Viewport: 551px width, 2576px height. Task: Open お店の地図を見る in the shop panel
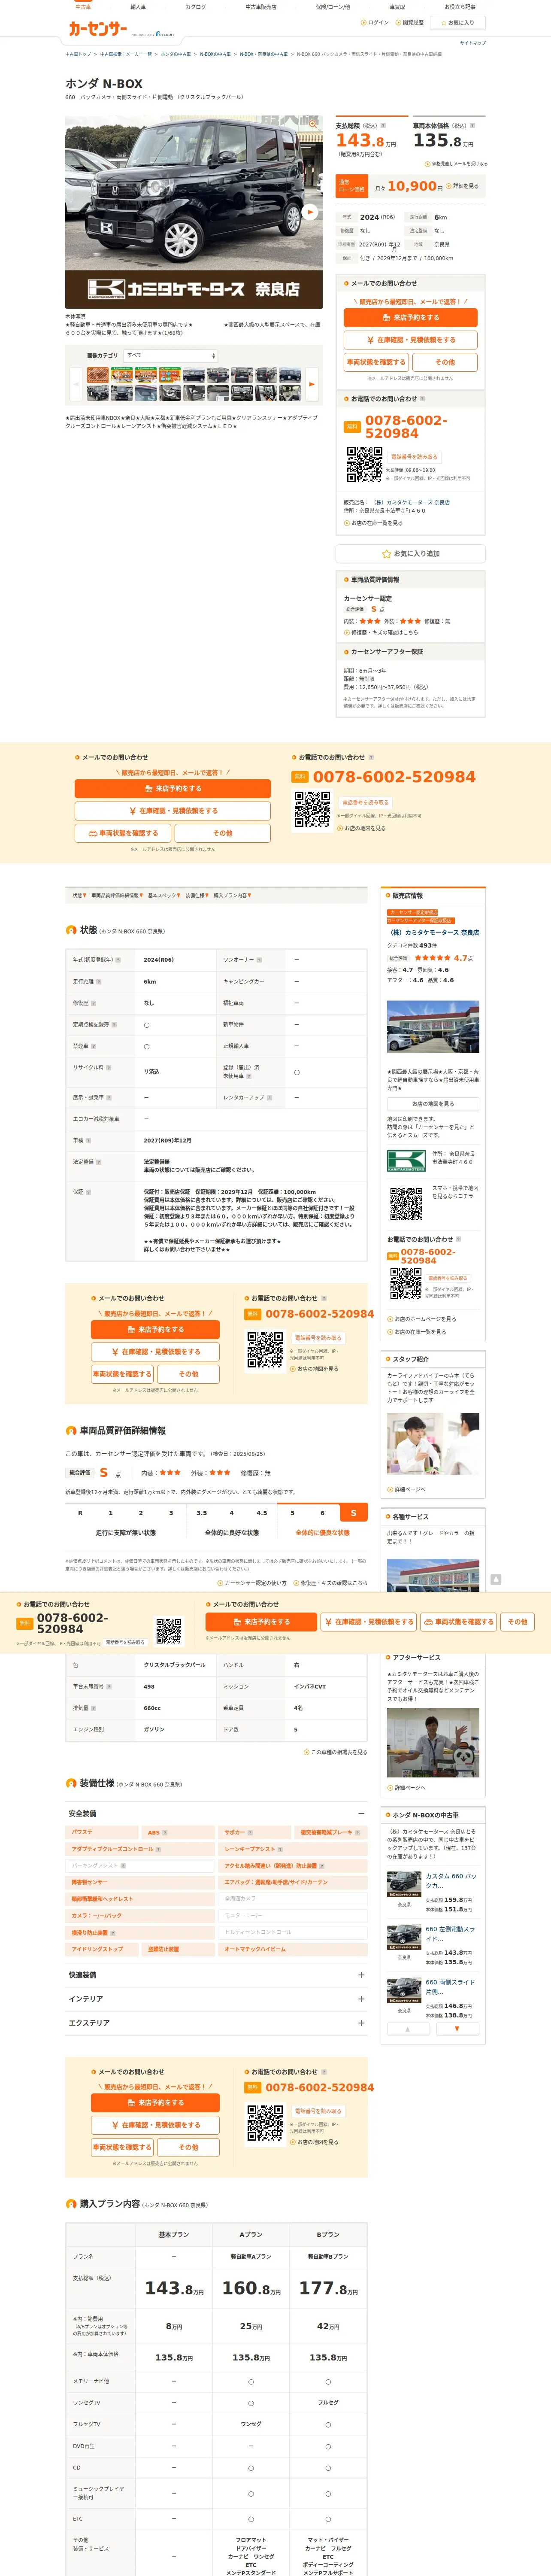click(432, 1104)
